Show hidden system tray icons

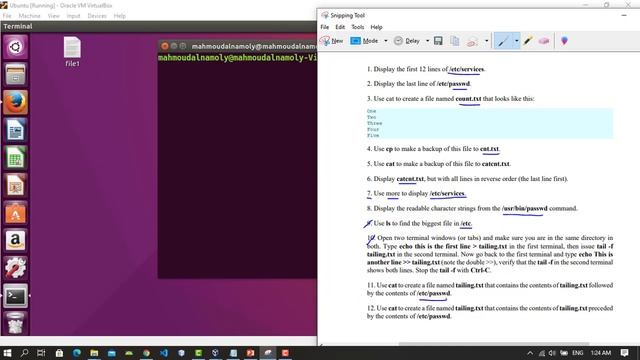(x=530, y=353)
